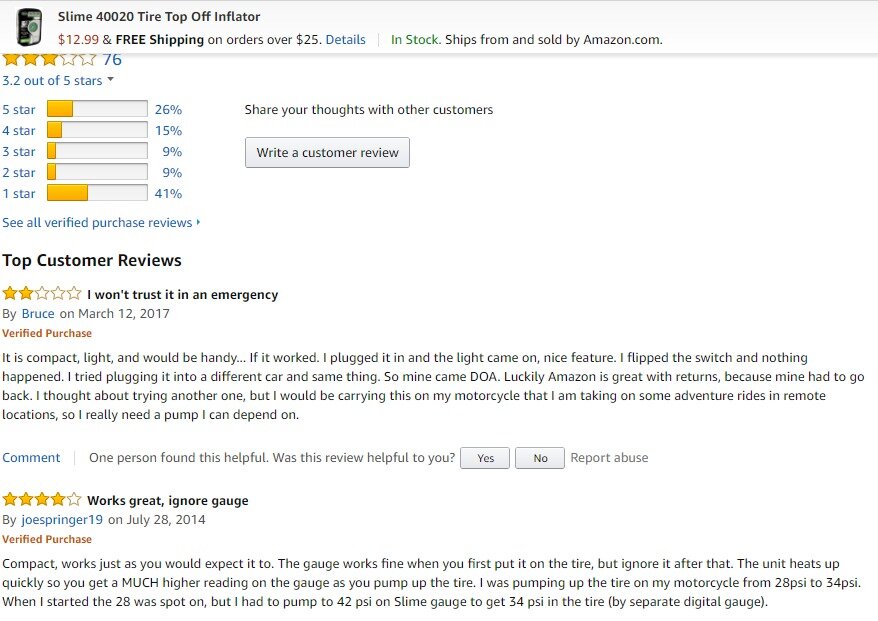
Task: Click the Slime inflator product thumbnail
Action: [x=30, y=27]
